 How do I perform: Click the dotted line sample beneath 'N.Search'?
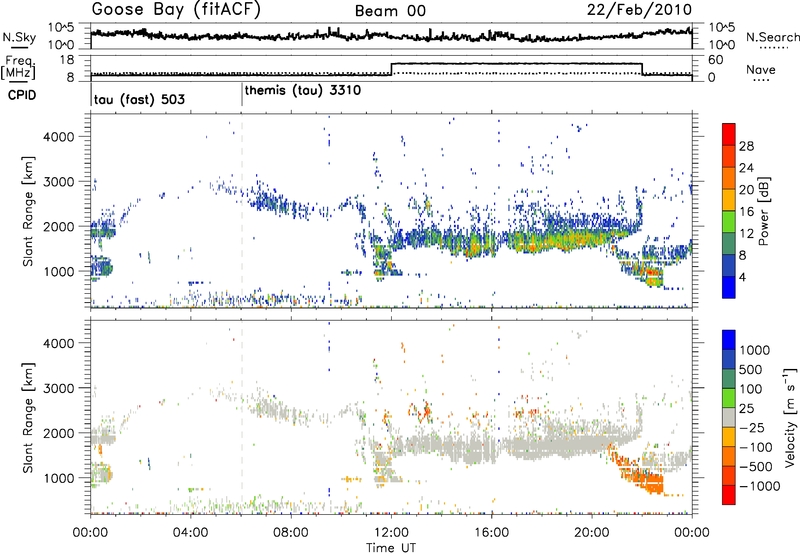click(773, 48)
